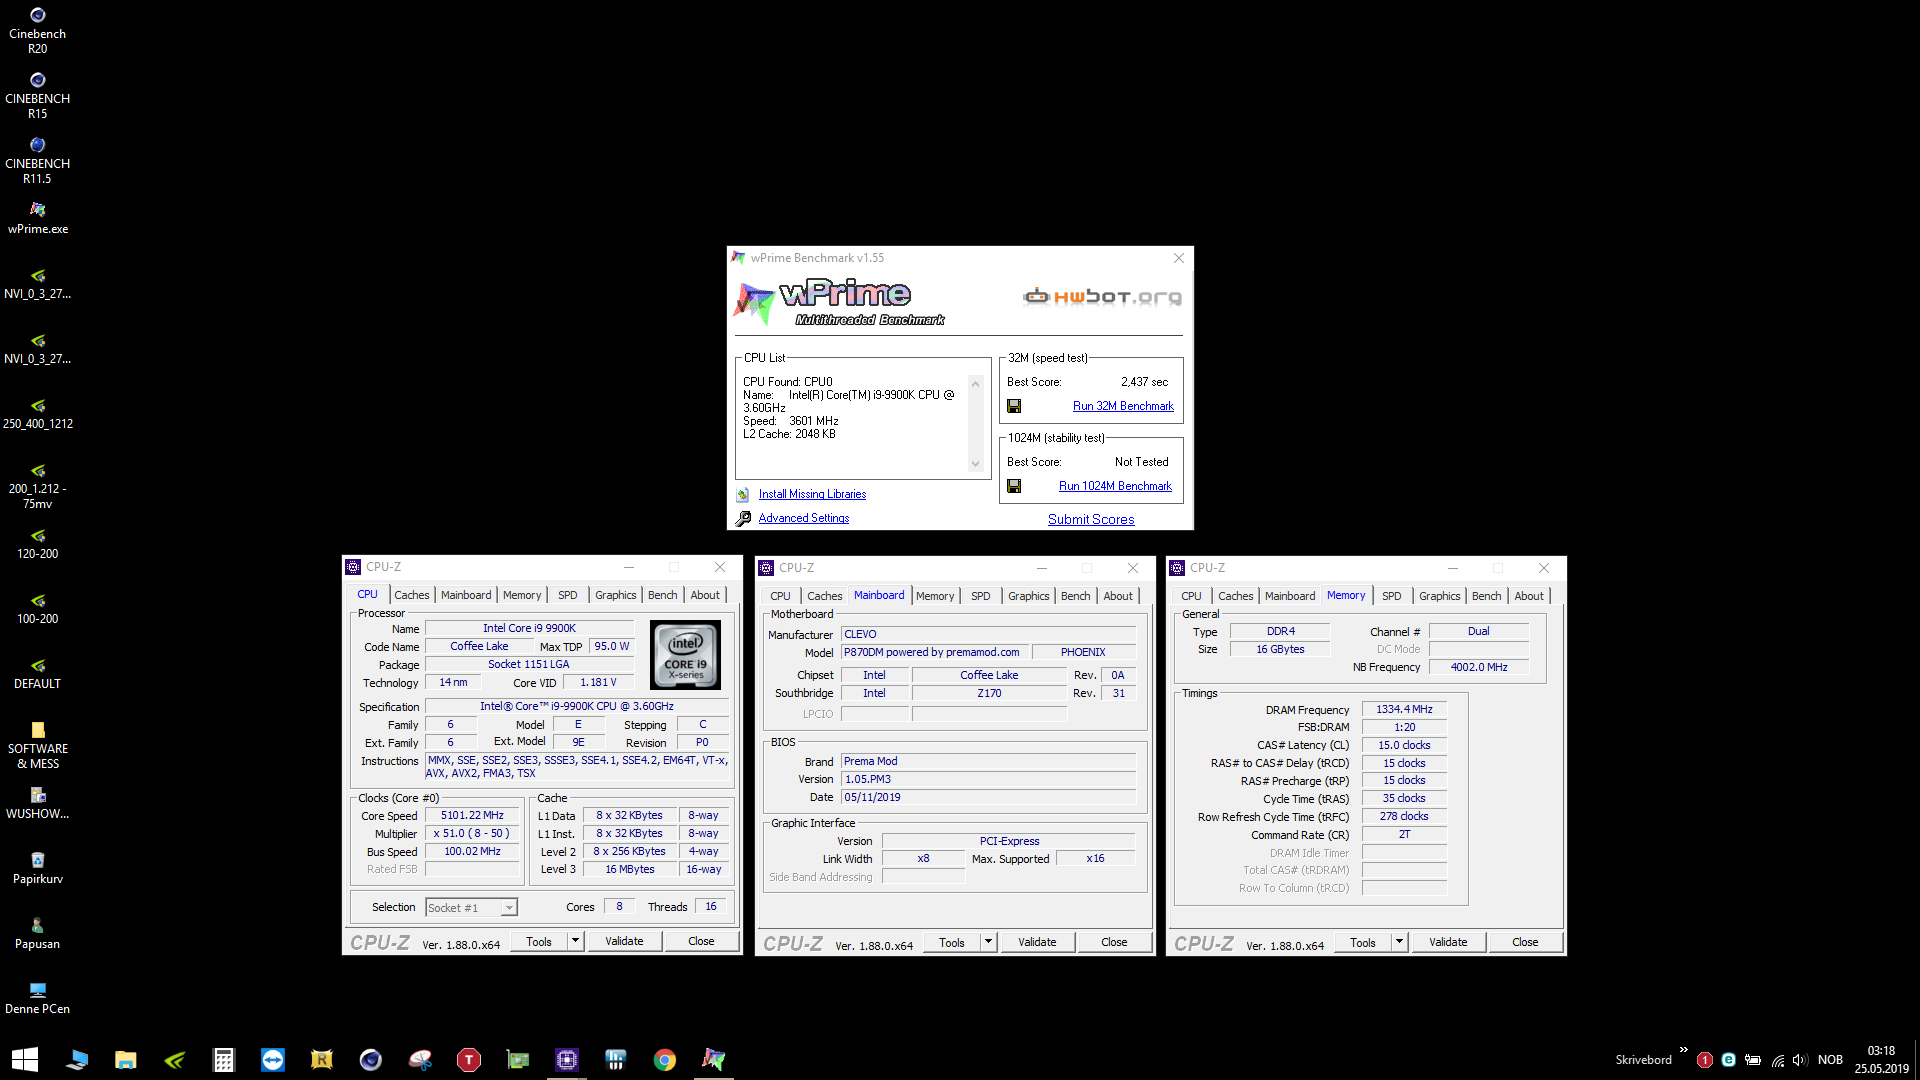Open the Cinebench R20 desktop shortcut
Screen dimensions: 1920x1080
pyautogui.click(x=37, y=30)
